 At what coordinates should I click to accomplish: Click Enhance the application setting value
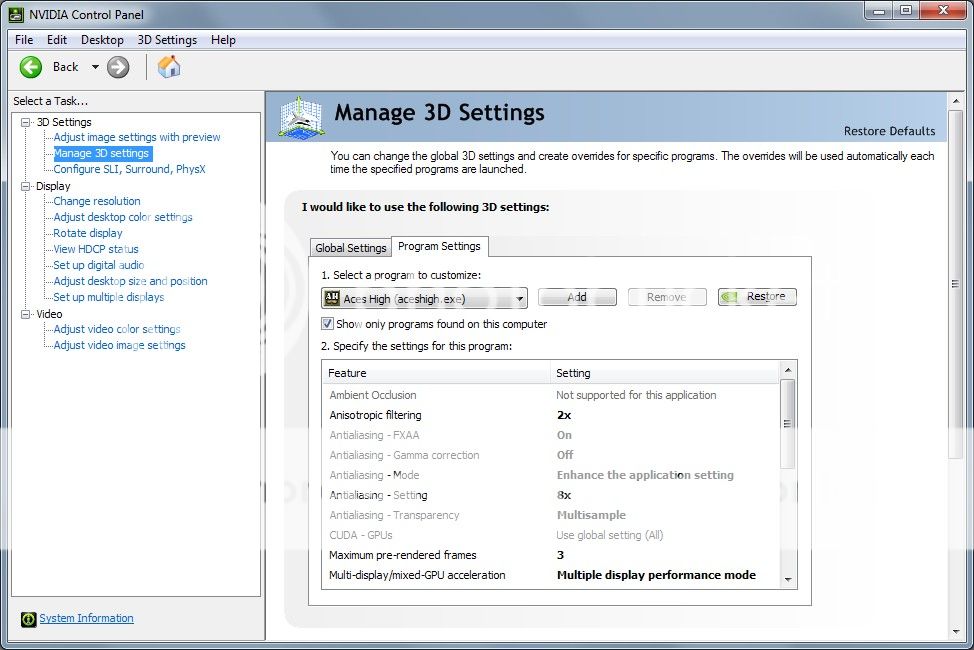click(x=645, y=475)
